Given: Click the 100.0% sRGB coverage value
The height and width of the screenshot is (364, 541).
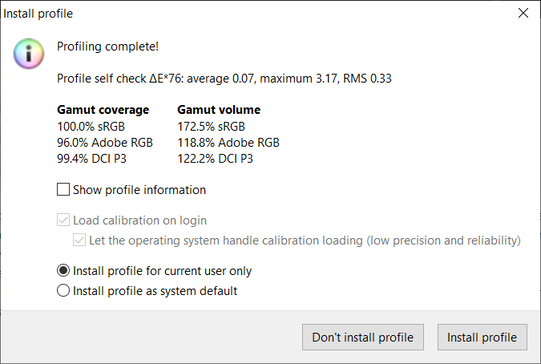Looking at the screenshot, I should (91, 126).
